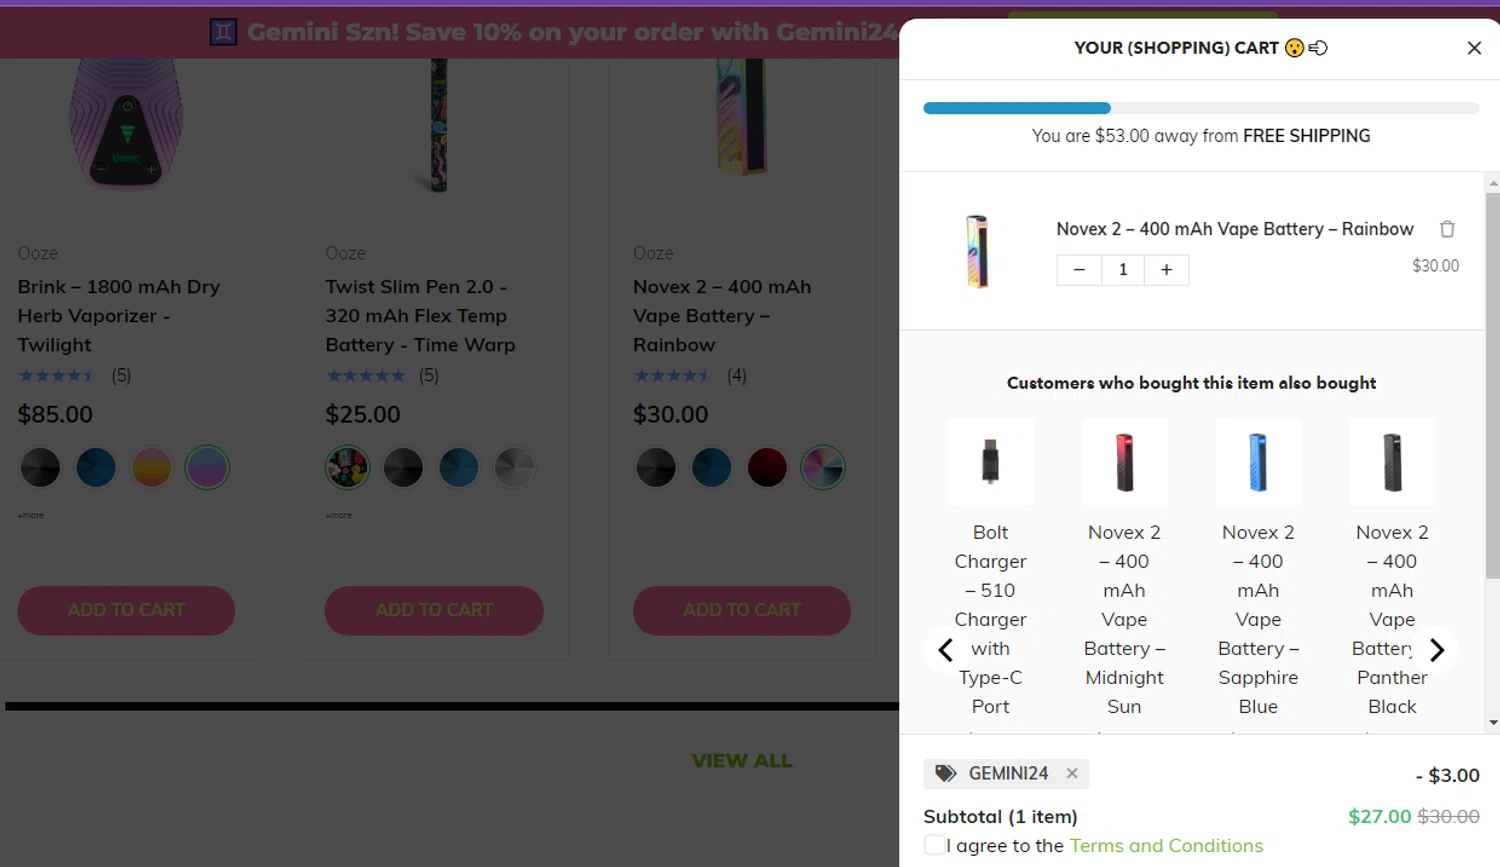Select the Twilight color swatch for Brink

[x=207, y=467]
